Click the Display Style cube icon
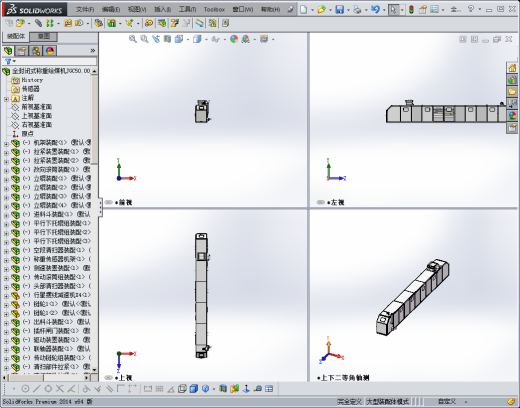Screen dimensions: 520x408 click(197, 39)
